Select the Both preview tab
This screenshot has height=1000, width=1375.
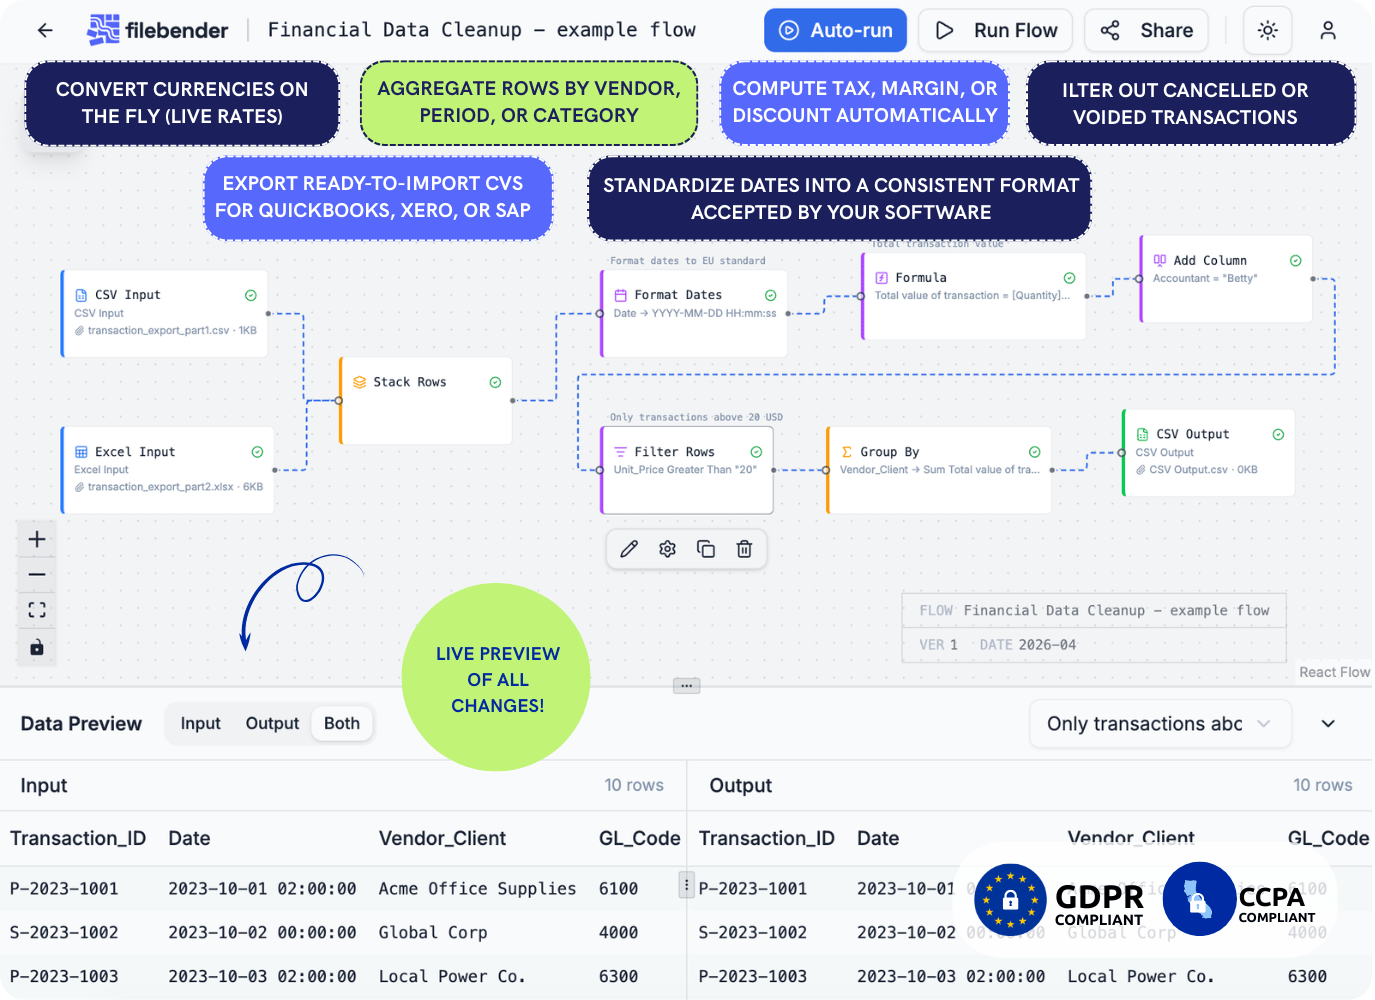click(342, 724)
